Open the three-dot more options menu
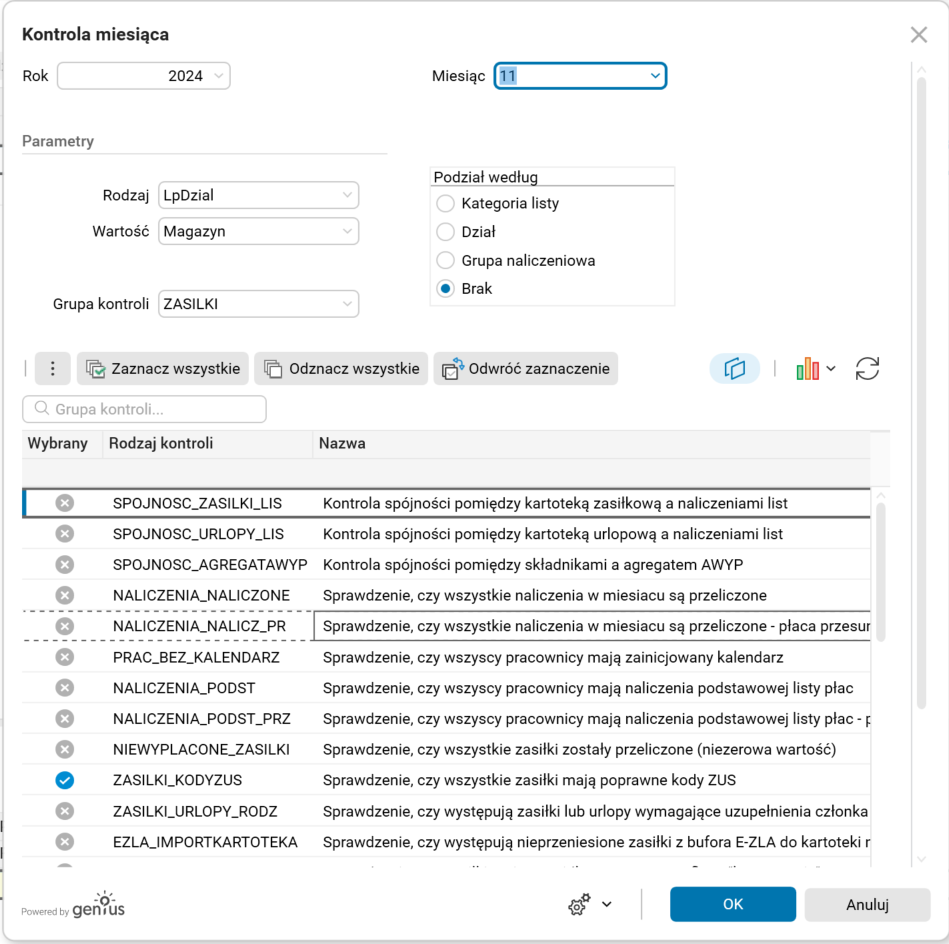Viewport: 949px width, 944px height. [52, 369]
